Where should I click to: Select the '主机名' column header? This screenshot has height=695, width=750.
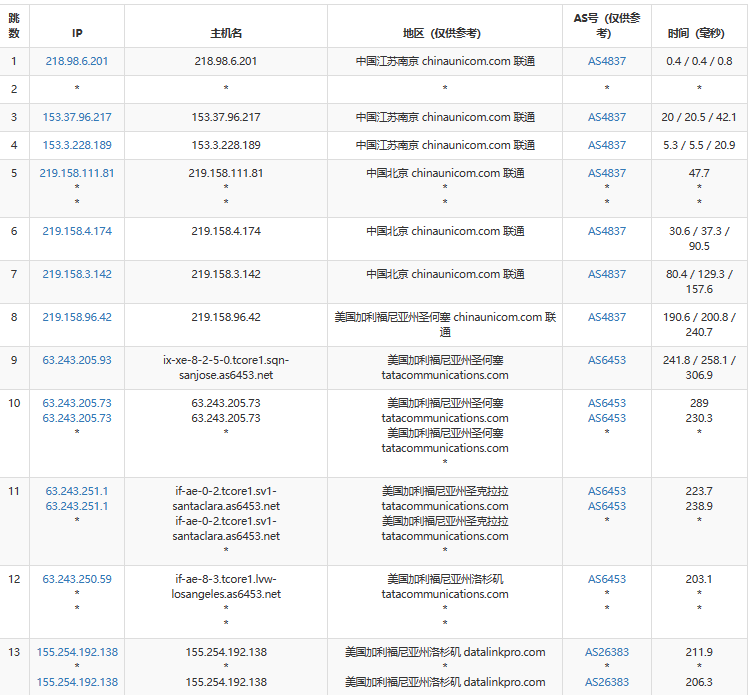(x=226, y=33)
